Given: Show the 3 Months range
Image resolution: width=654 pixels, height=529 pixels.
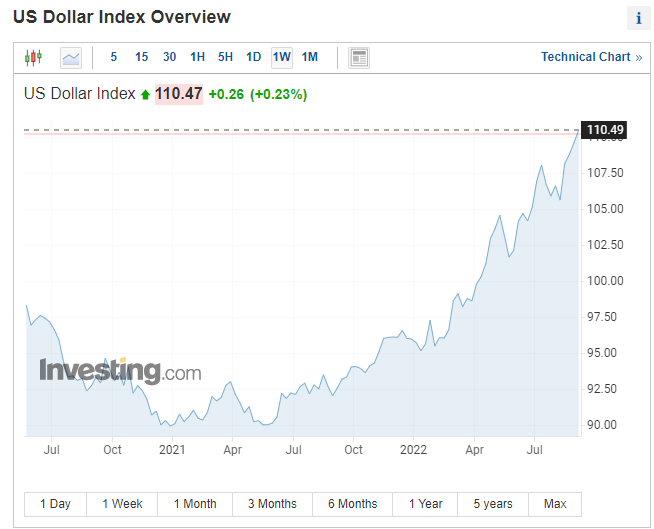Looking at the screenshot, I should [x=272, y=504].
